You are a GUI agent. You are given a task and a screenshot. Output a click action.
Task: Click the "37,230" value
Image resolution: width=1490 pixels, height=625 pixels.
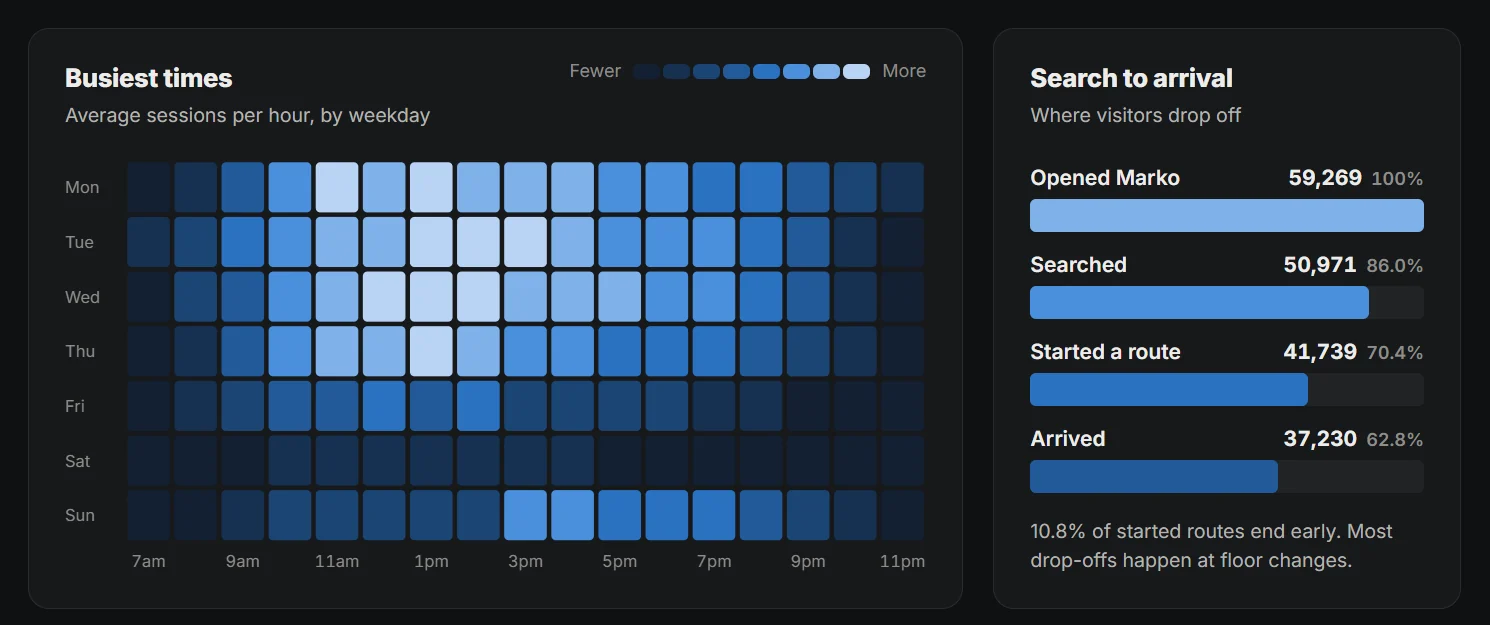pos(1320,439)
